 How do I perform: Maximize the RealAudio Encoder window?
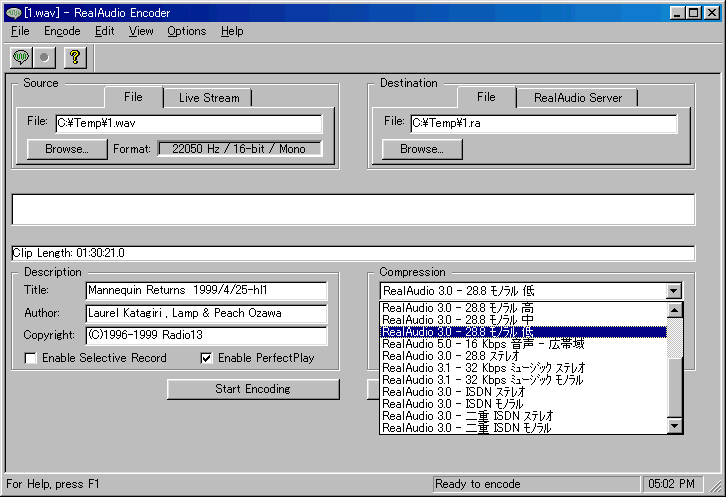(x=694, y=13)
